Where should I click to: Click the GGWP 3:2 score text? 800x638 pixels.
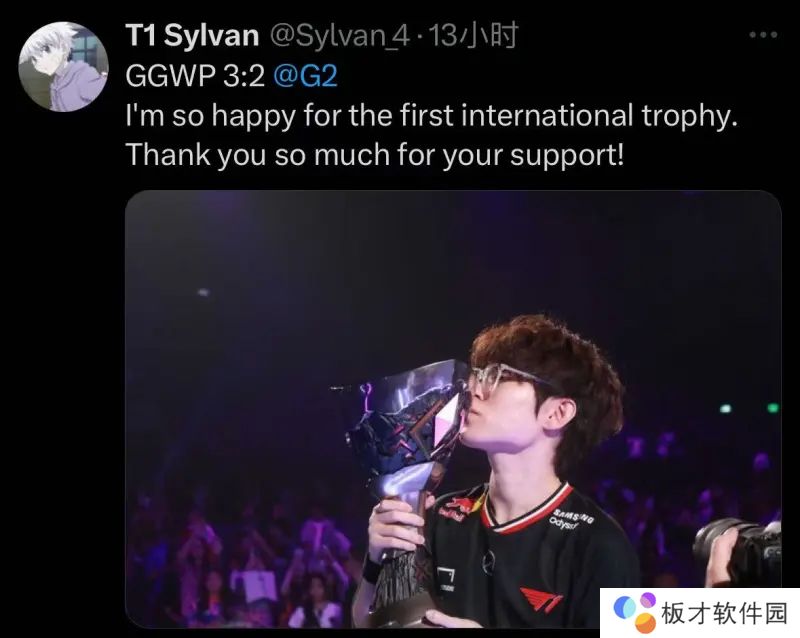pos(195,76)
